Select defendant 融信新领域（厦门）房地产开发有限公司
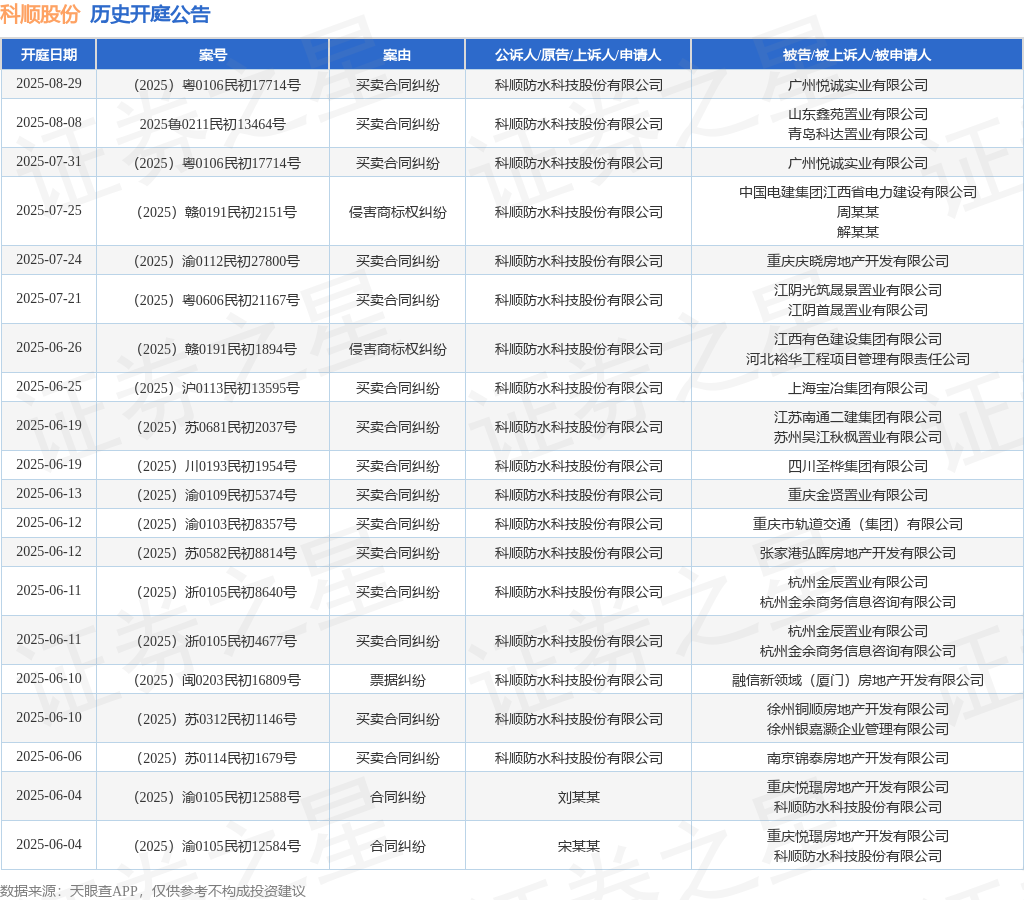Image resolution: width=1024 pixels, height=900 pixels. [857, 681]
